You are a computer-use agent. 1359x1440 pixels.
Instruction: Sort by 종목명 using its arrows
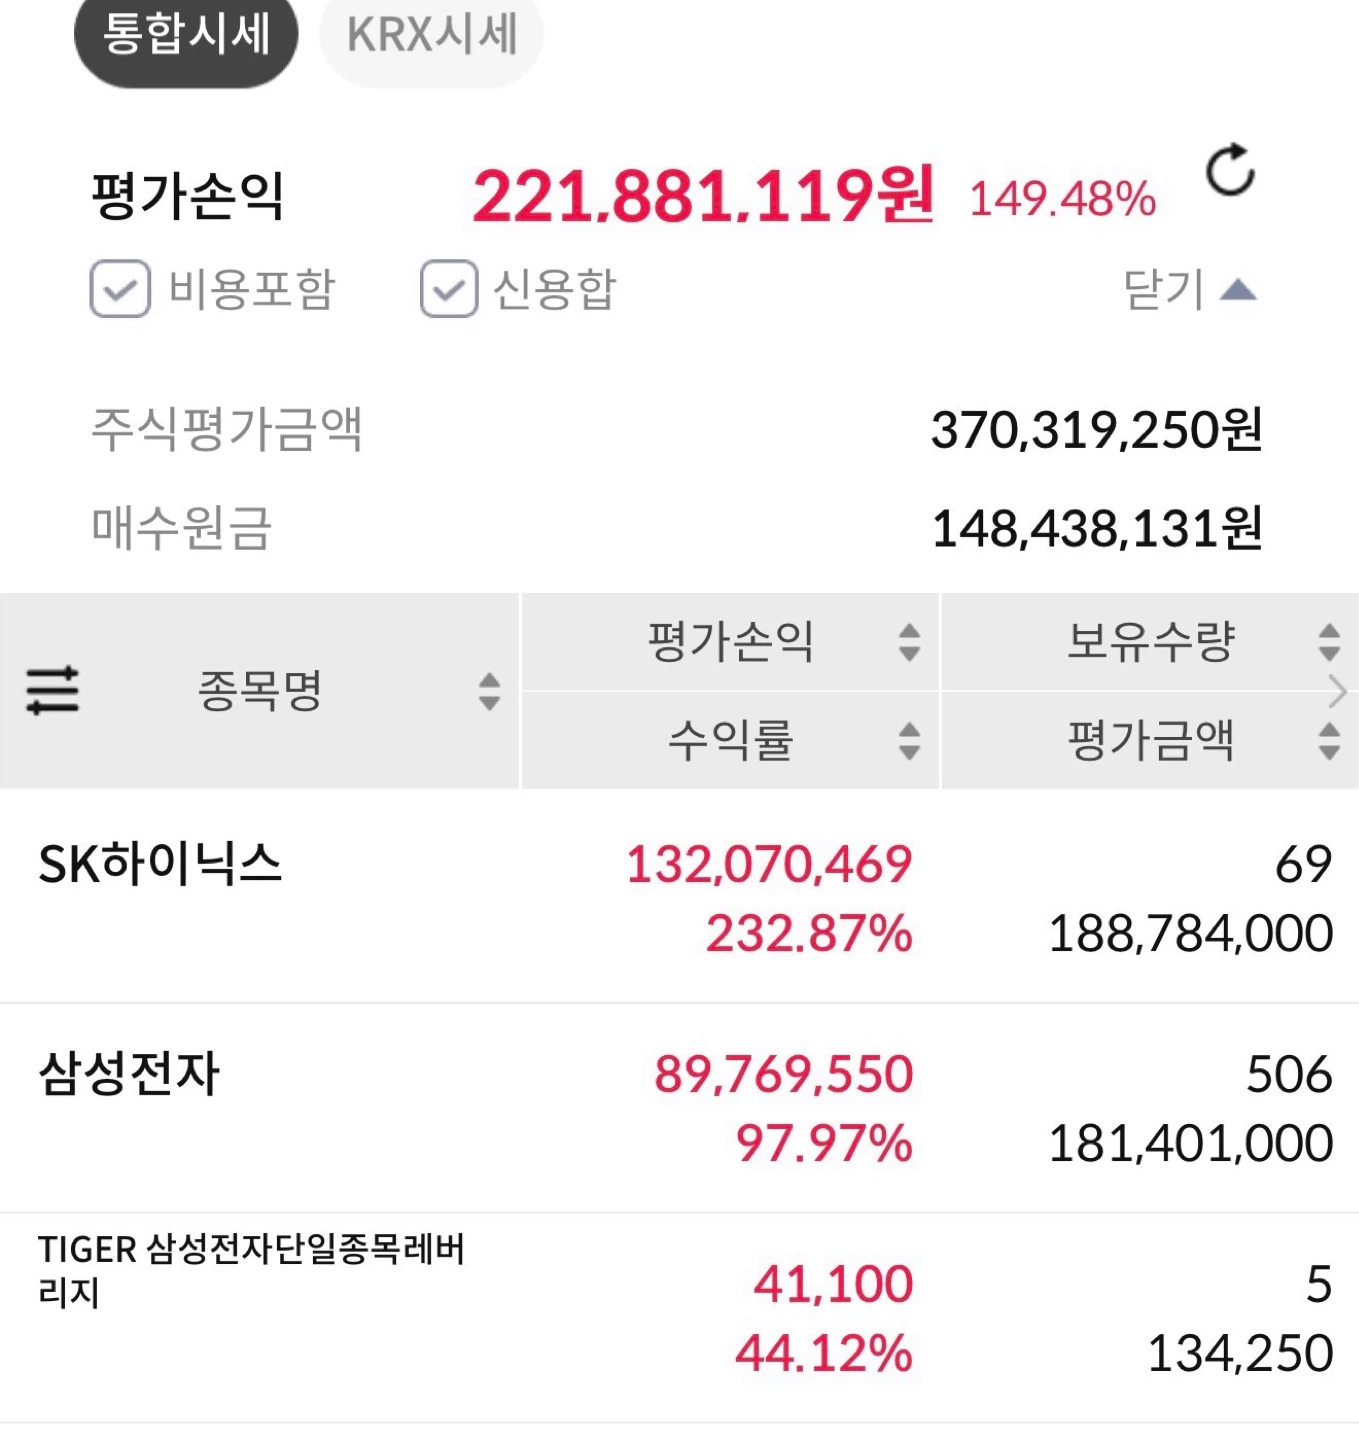pos(489,691)
